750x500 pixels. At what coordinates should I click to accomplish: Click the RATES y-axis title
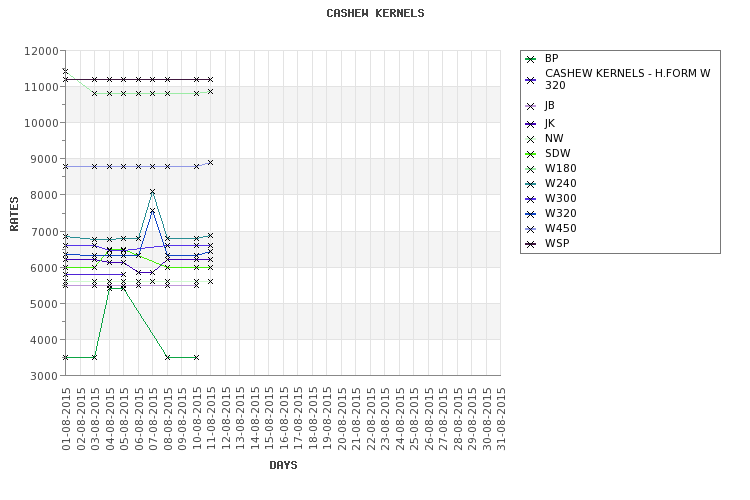[x=14, y=213]
